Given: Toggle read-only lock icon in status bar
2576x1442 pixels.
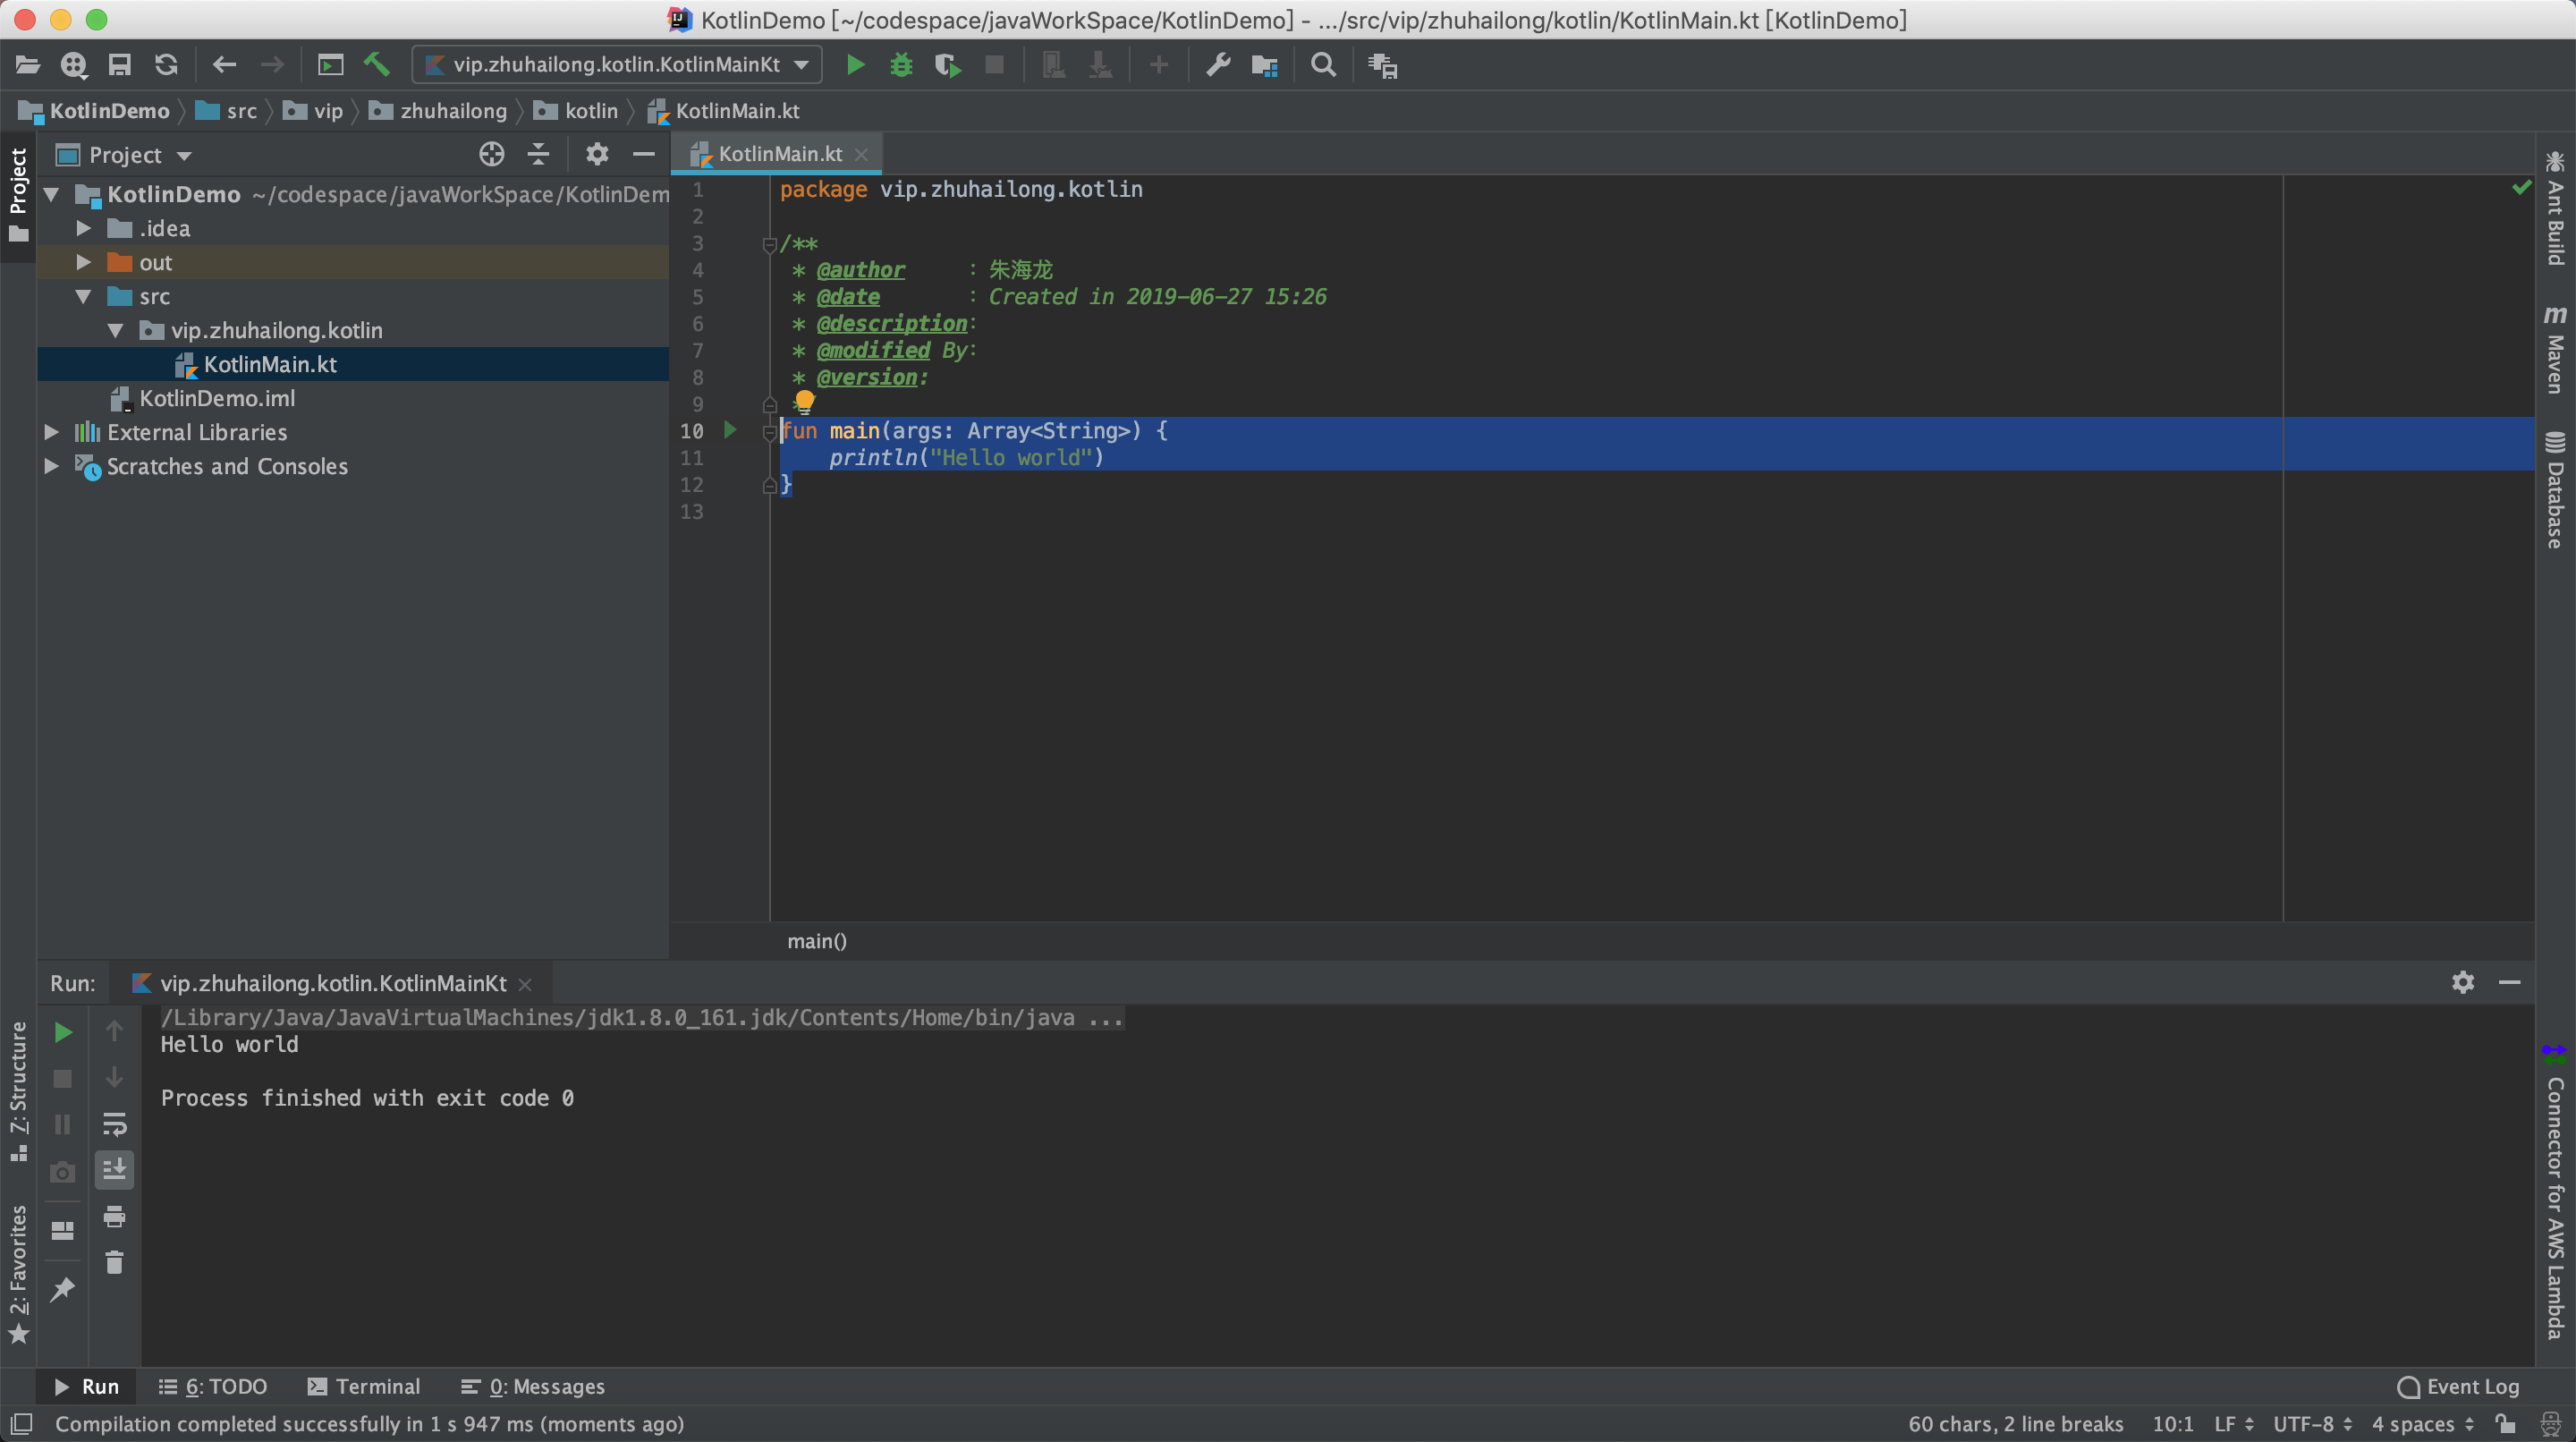Looking at the screenshot, I should click(2505, 1424).
